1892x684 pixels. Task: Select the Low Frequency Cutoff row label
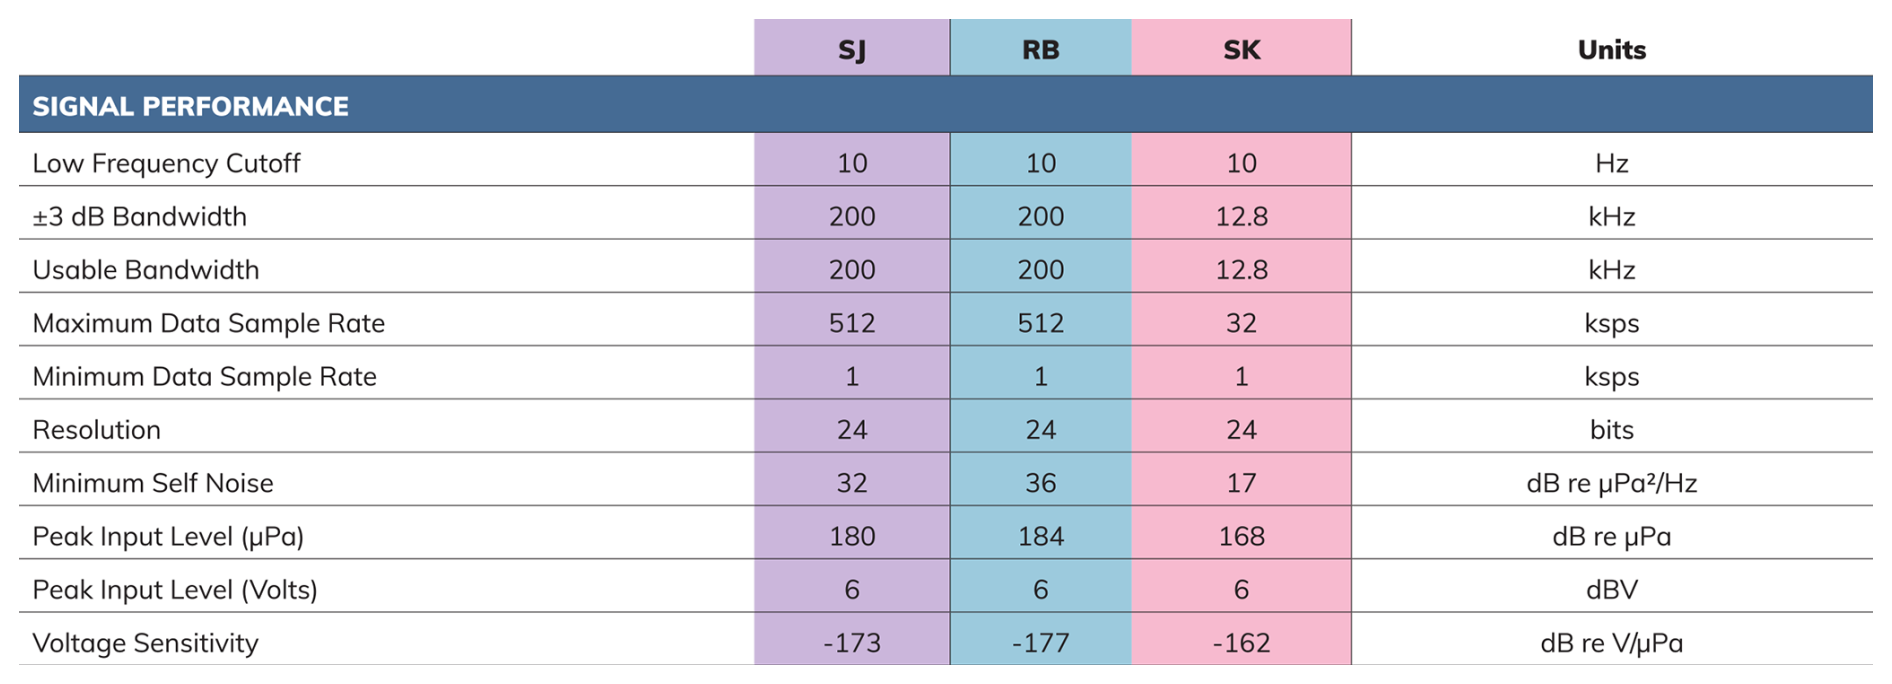point(166,163)
